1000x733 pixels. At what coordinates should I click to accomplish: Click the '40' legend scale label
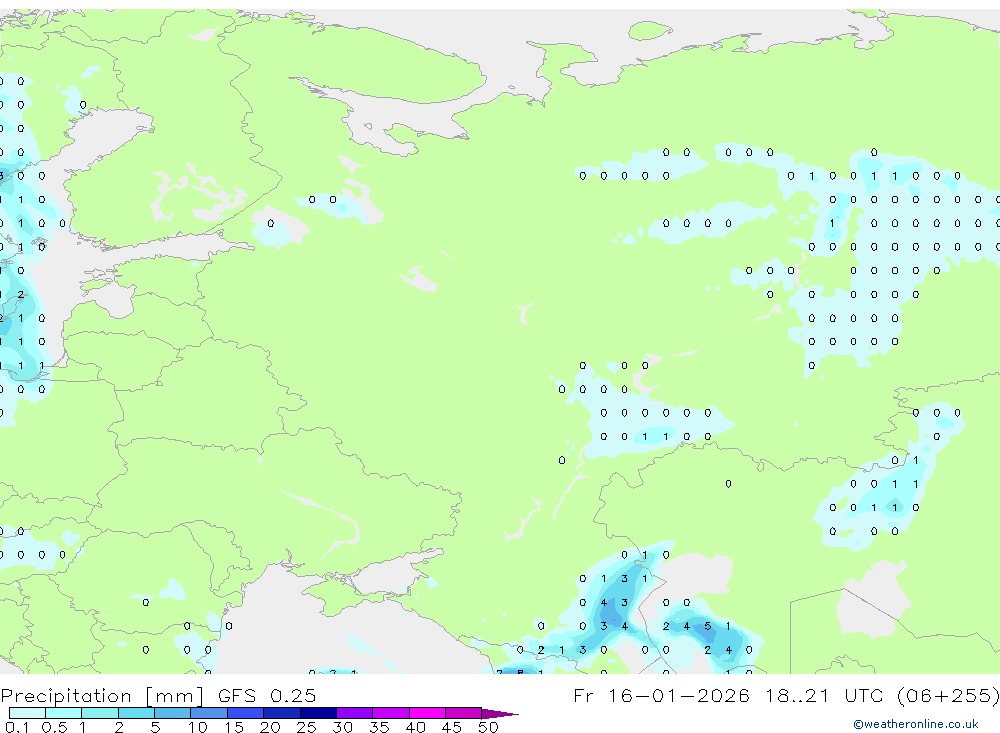415,727
